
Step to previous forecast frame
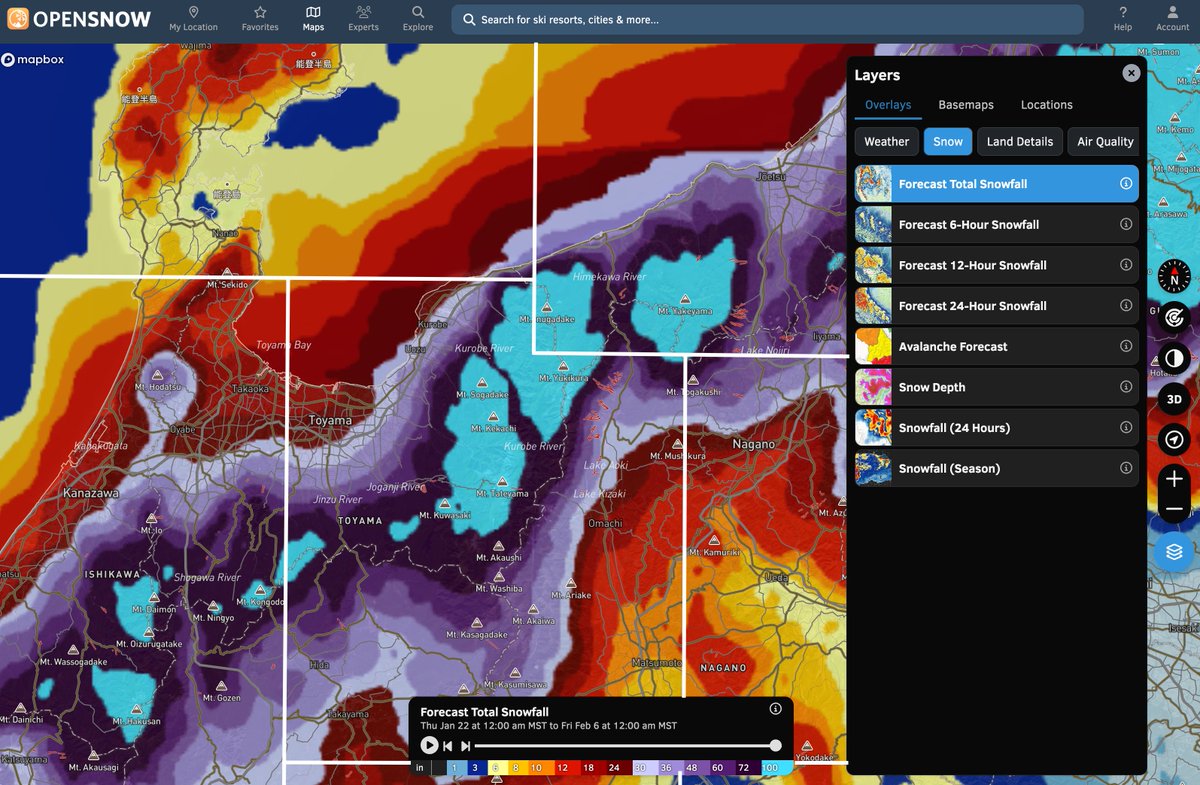(x=448, y=745)
